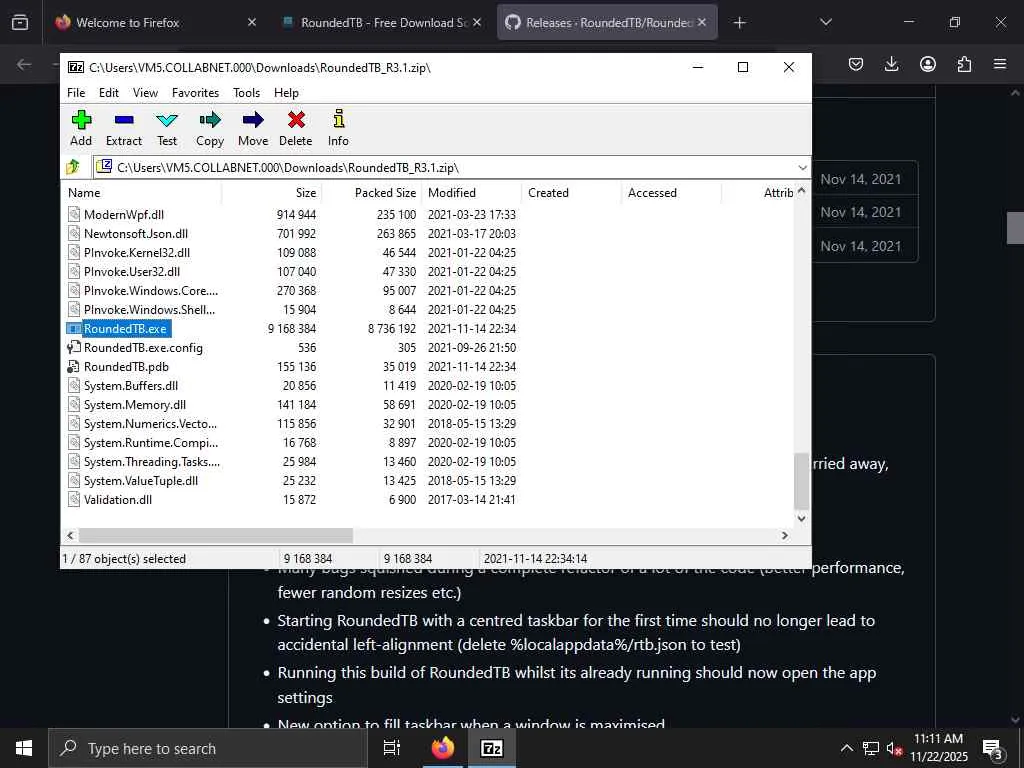Open the Info toolbar icon
The image size is (1024, 768).
point(338,129)
